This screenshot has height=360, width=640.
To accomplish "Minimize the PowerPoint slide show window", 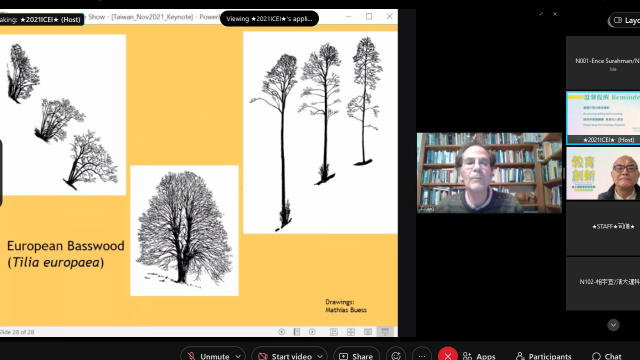I will coord(349,16).
